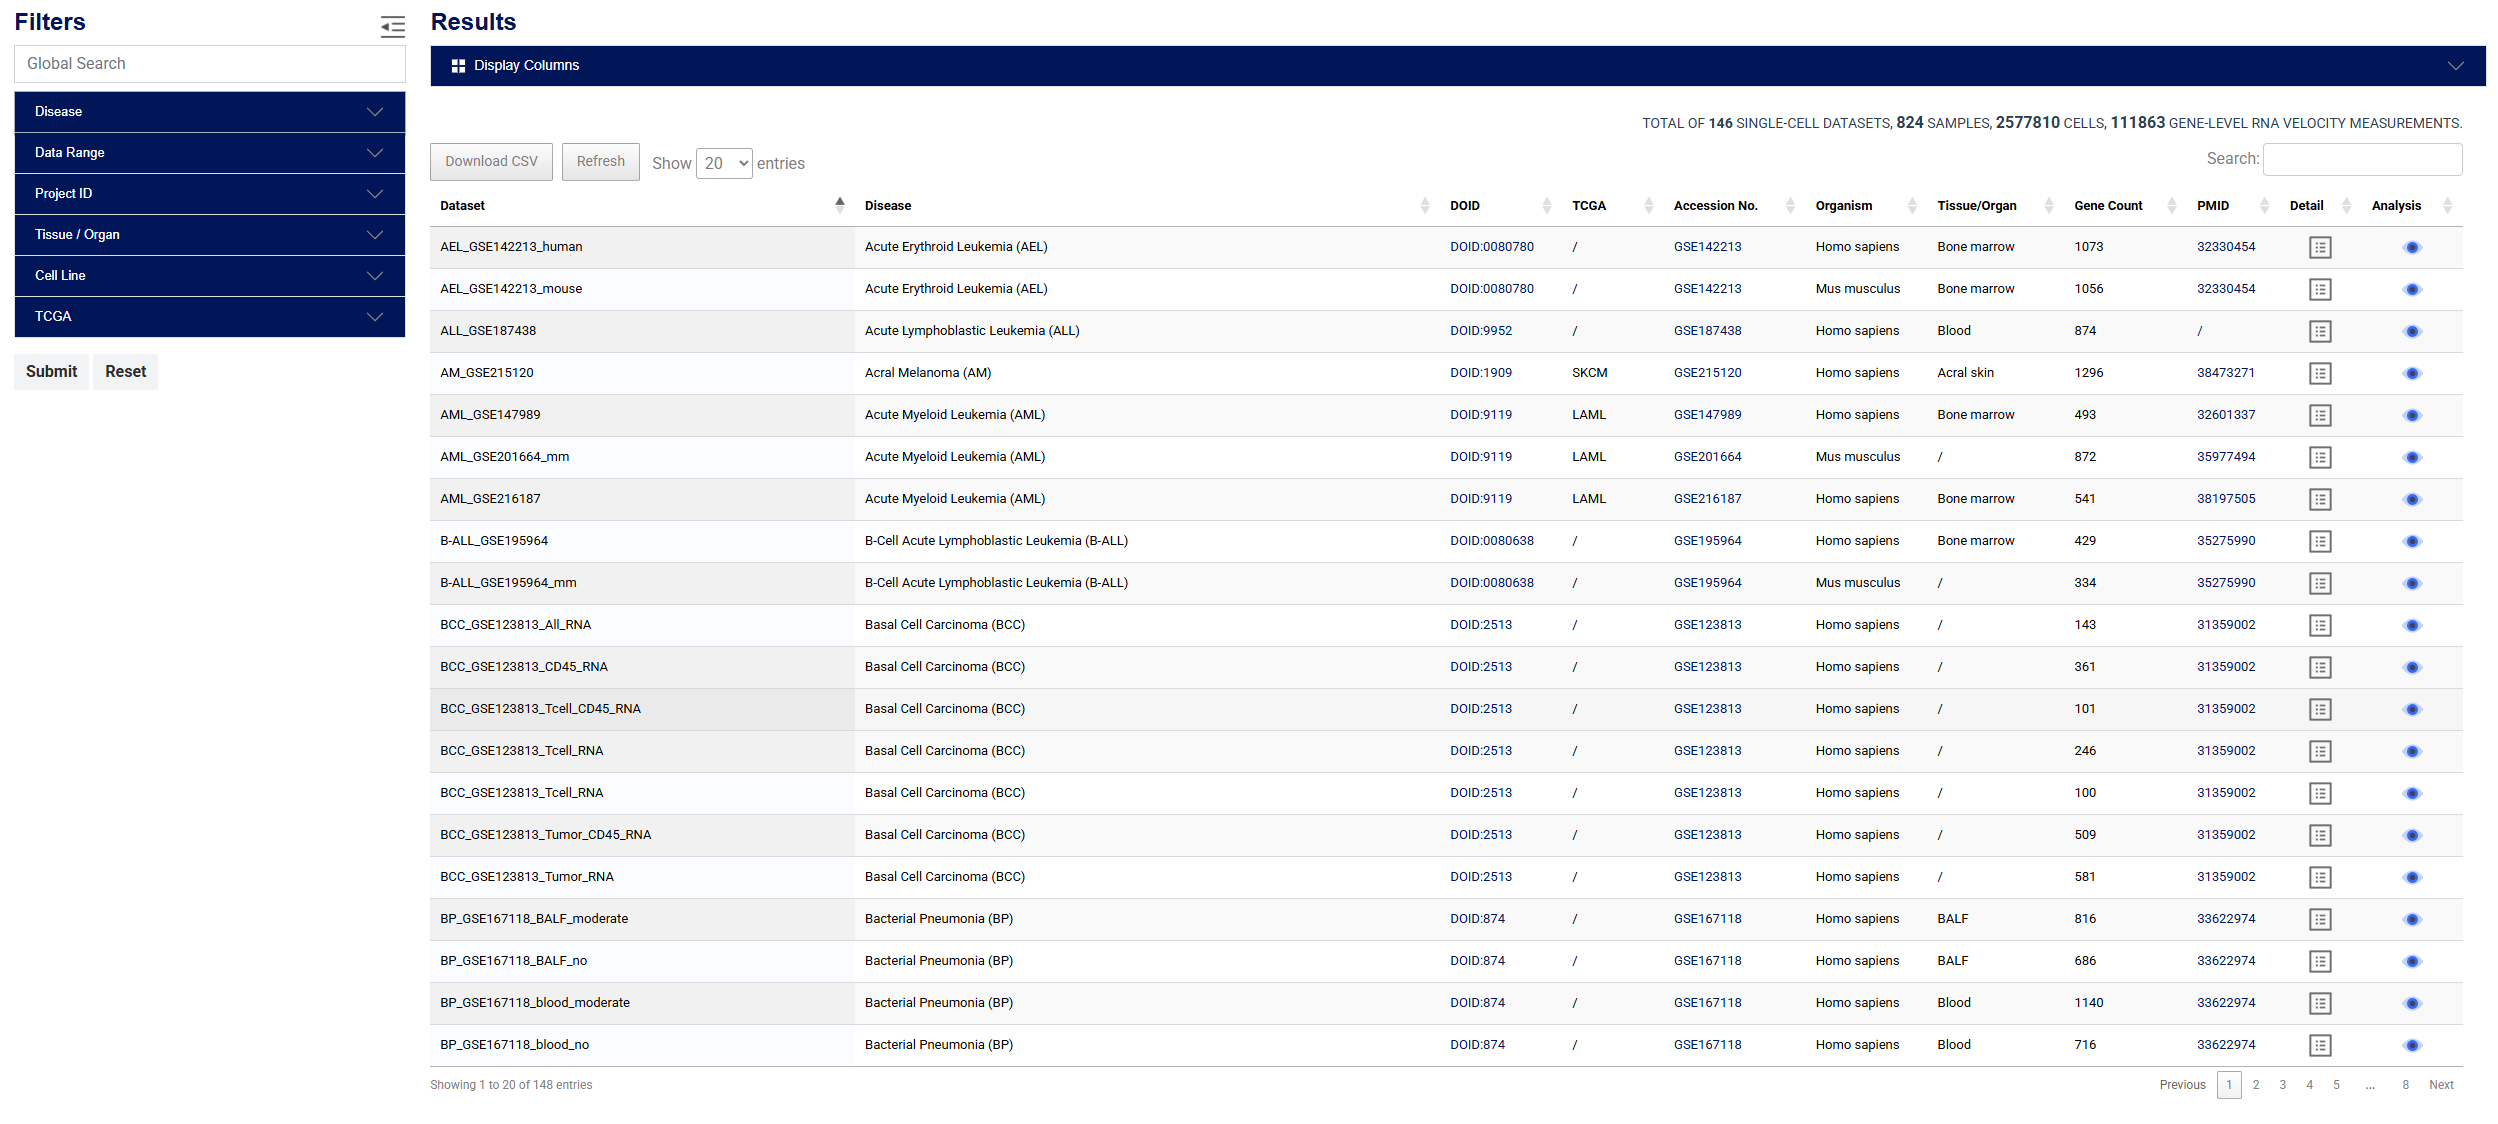Collapse the Display Columns panel chevron

click(x=2457, y=65)
